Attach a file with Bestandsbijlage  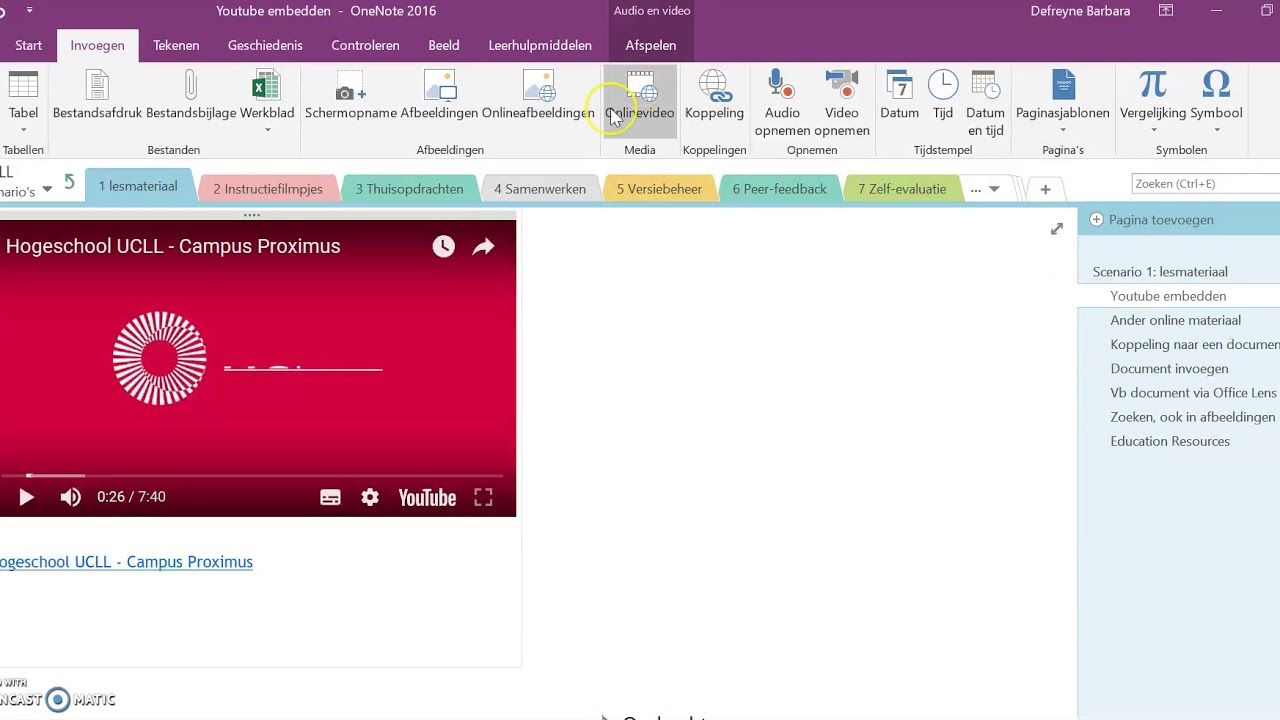tap(191, 96)
